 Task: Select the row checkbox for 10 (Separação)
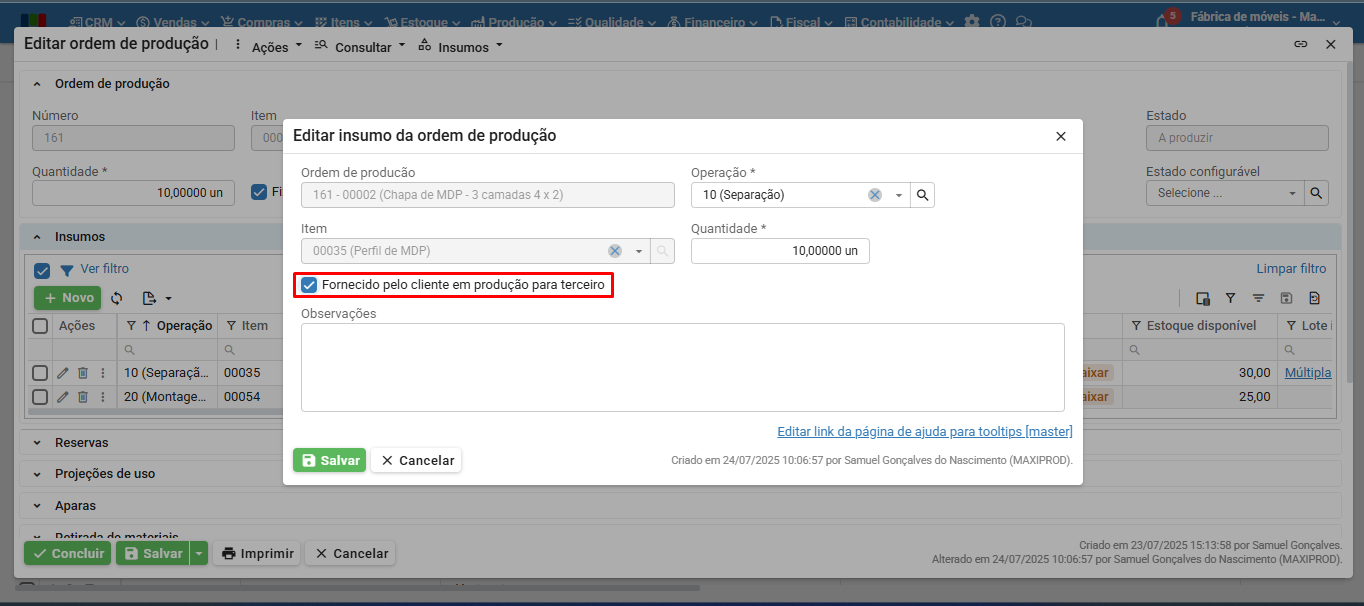tap(40, 372)
